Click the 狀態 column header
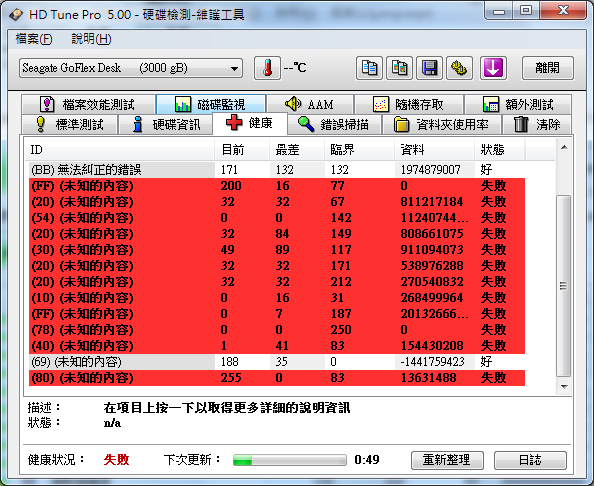 [499, 150]
